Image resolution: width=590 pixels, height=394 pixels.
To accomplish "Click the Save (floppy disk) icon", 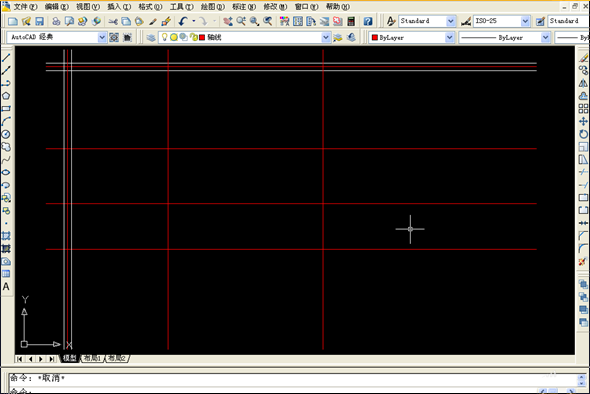I will click(x=40, y=21).
